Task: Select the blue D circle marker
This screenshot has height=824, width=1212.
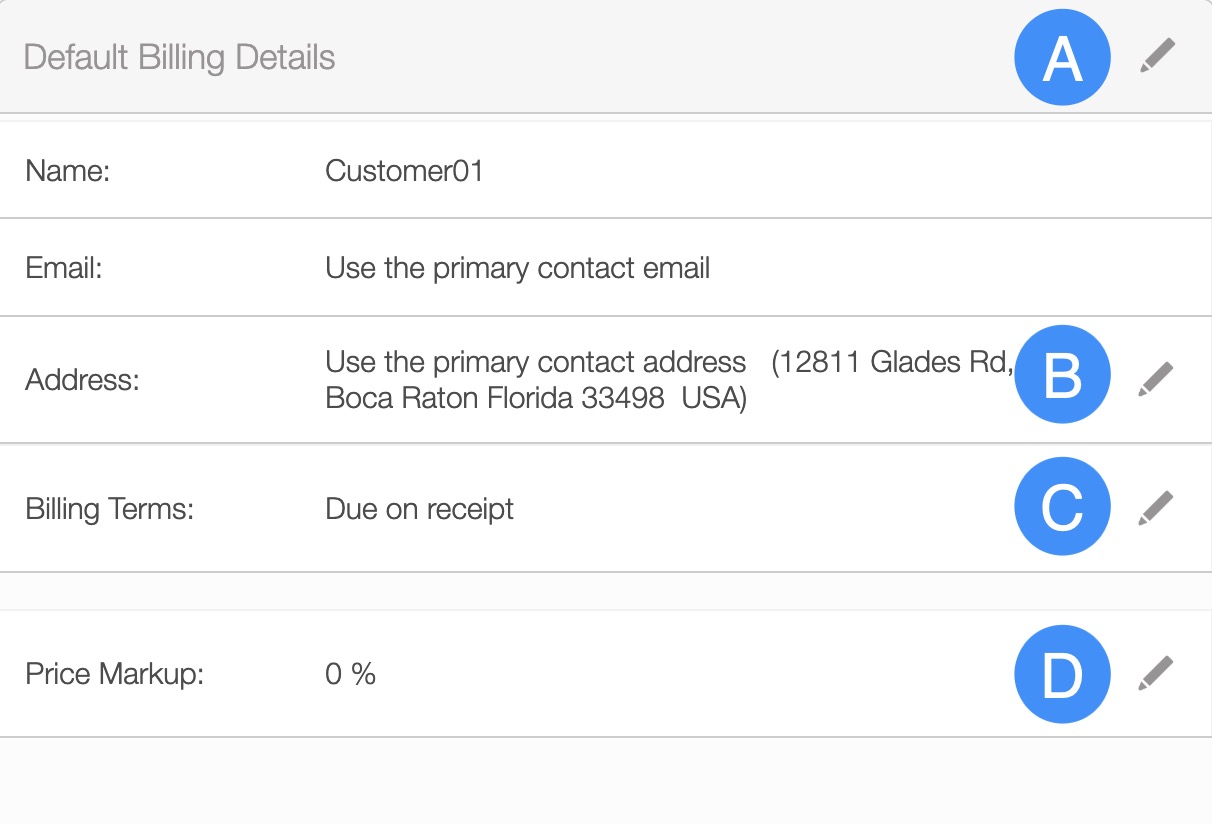Action: [x=1062, y=673]
